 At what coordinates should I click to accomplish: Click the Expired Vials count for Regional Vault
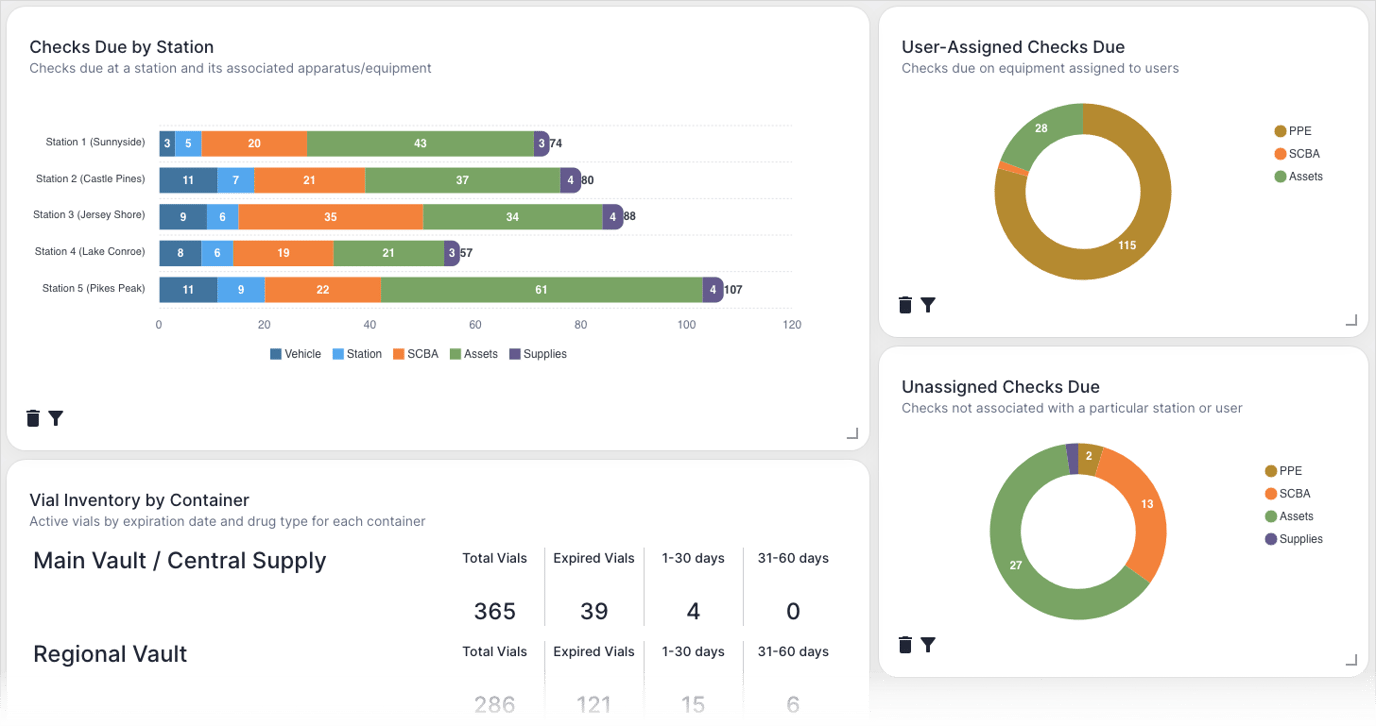pos(594,704)
